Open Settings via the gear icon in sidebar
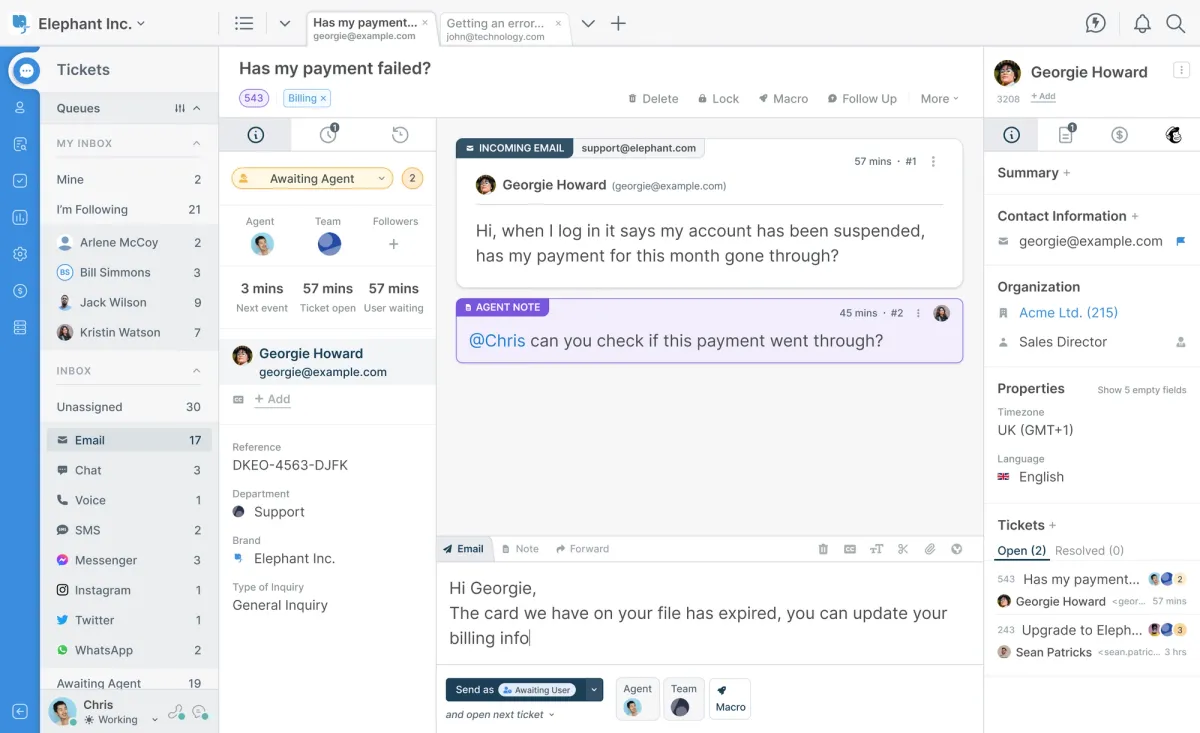This screenshot has height=733, width=1200. pyautogui.click(x=19, y=254)
